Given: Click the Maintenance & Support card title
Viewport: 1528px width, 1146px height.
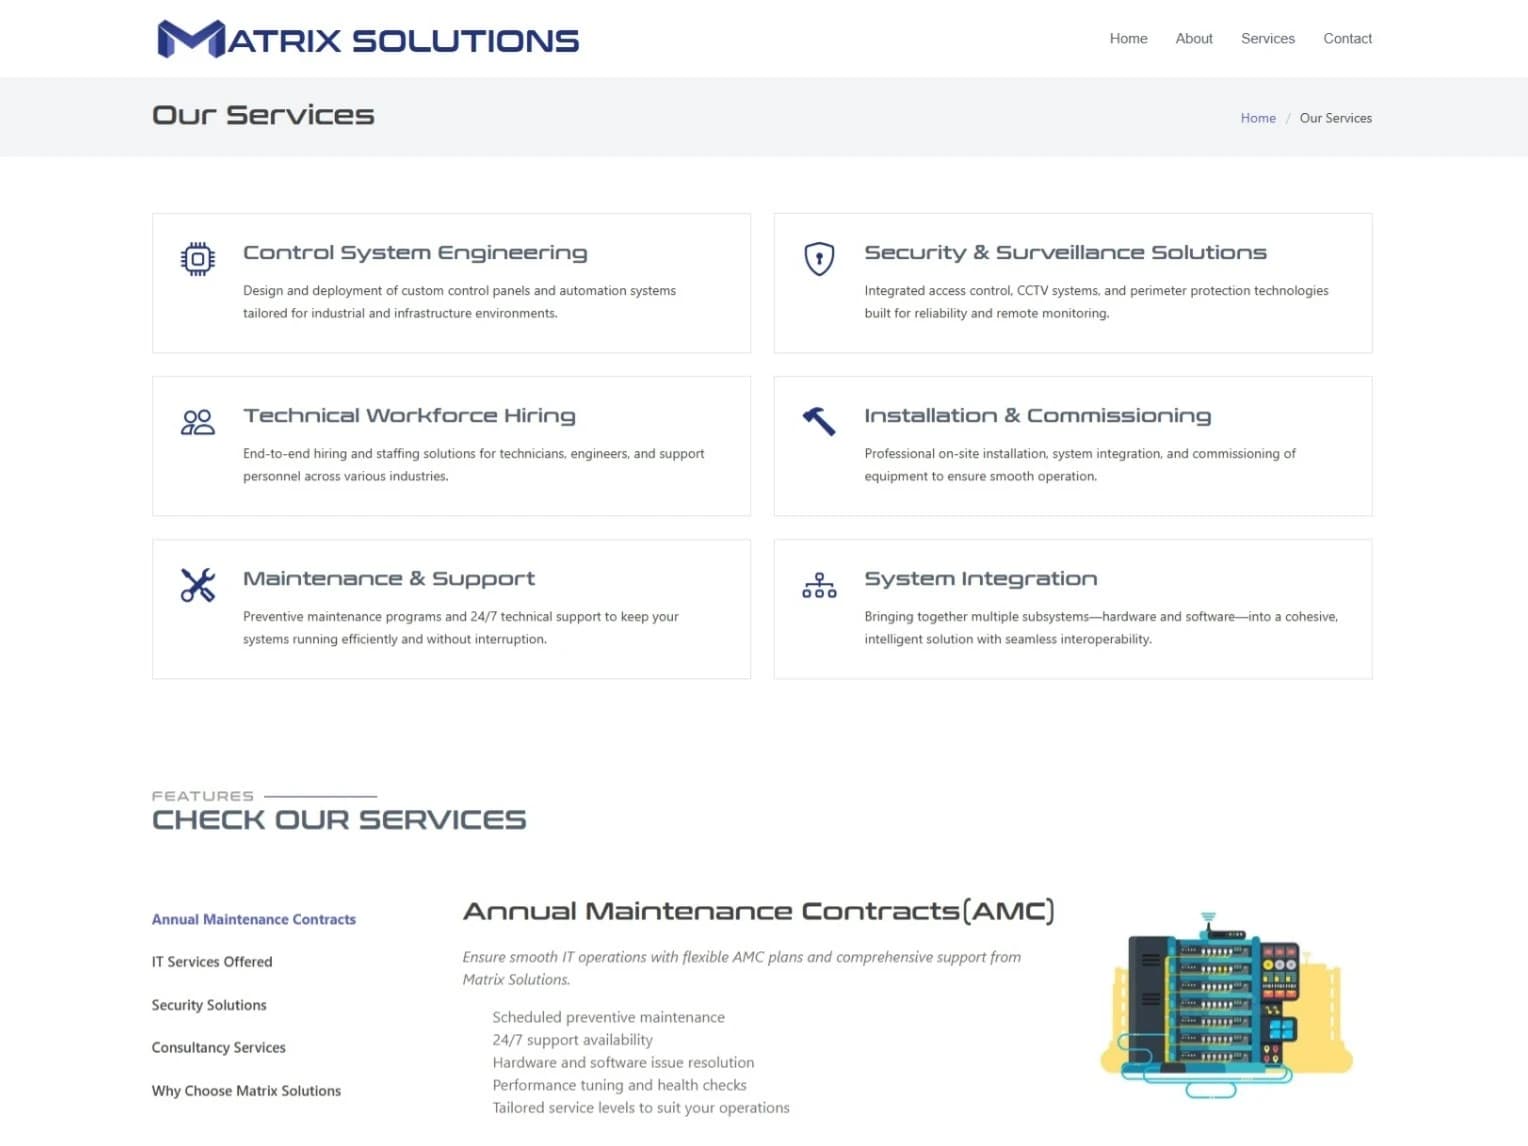Looking at the screenshot, I should point(389,579).
